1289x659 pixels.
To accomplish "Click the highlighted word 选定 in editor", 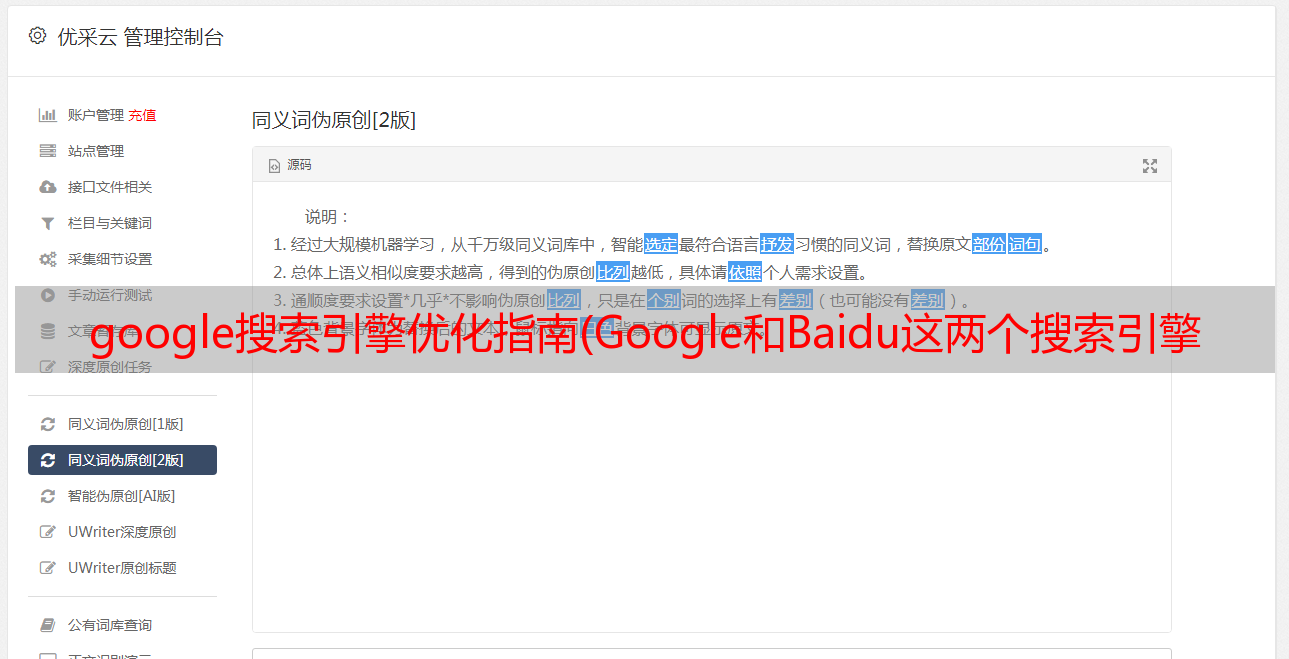I will coord(661,244).
